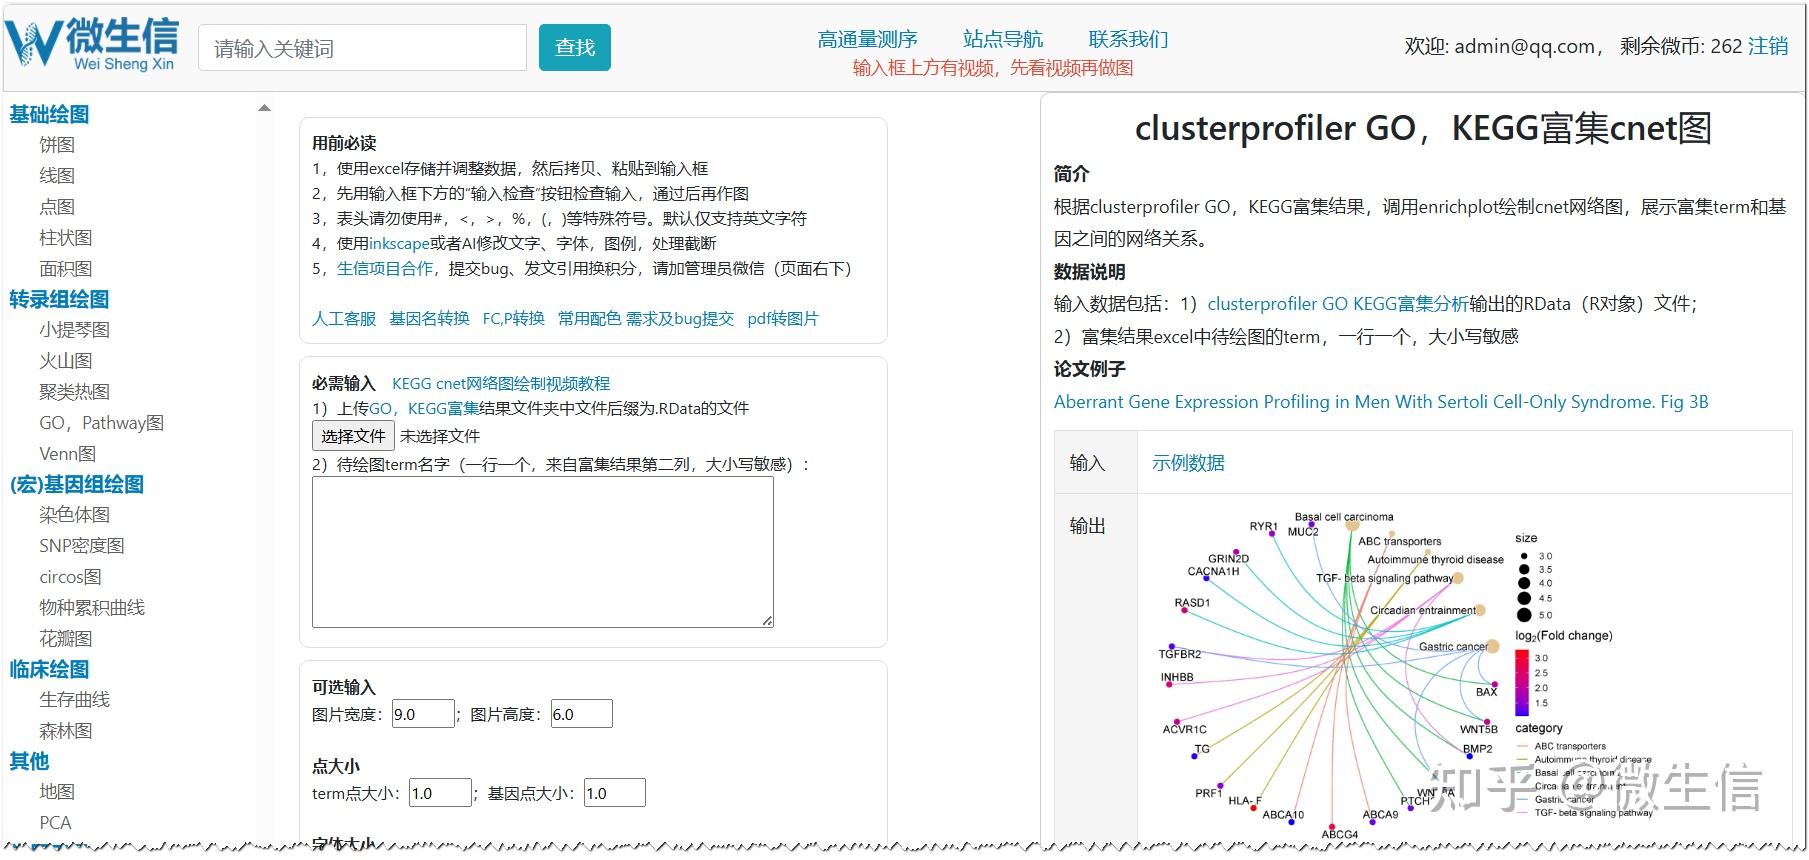Click the 图片宽度 input field
The image size is (1809, 860).
(x=423, y=714)
